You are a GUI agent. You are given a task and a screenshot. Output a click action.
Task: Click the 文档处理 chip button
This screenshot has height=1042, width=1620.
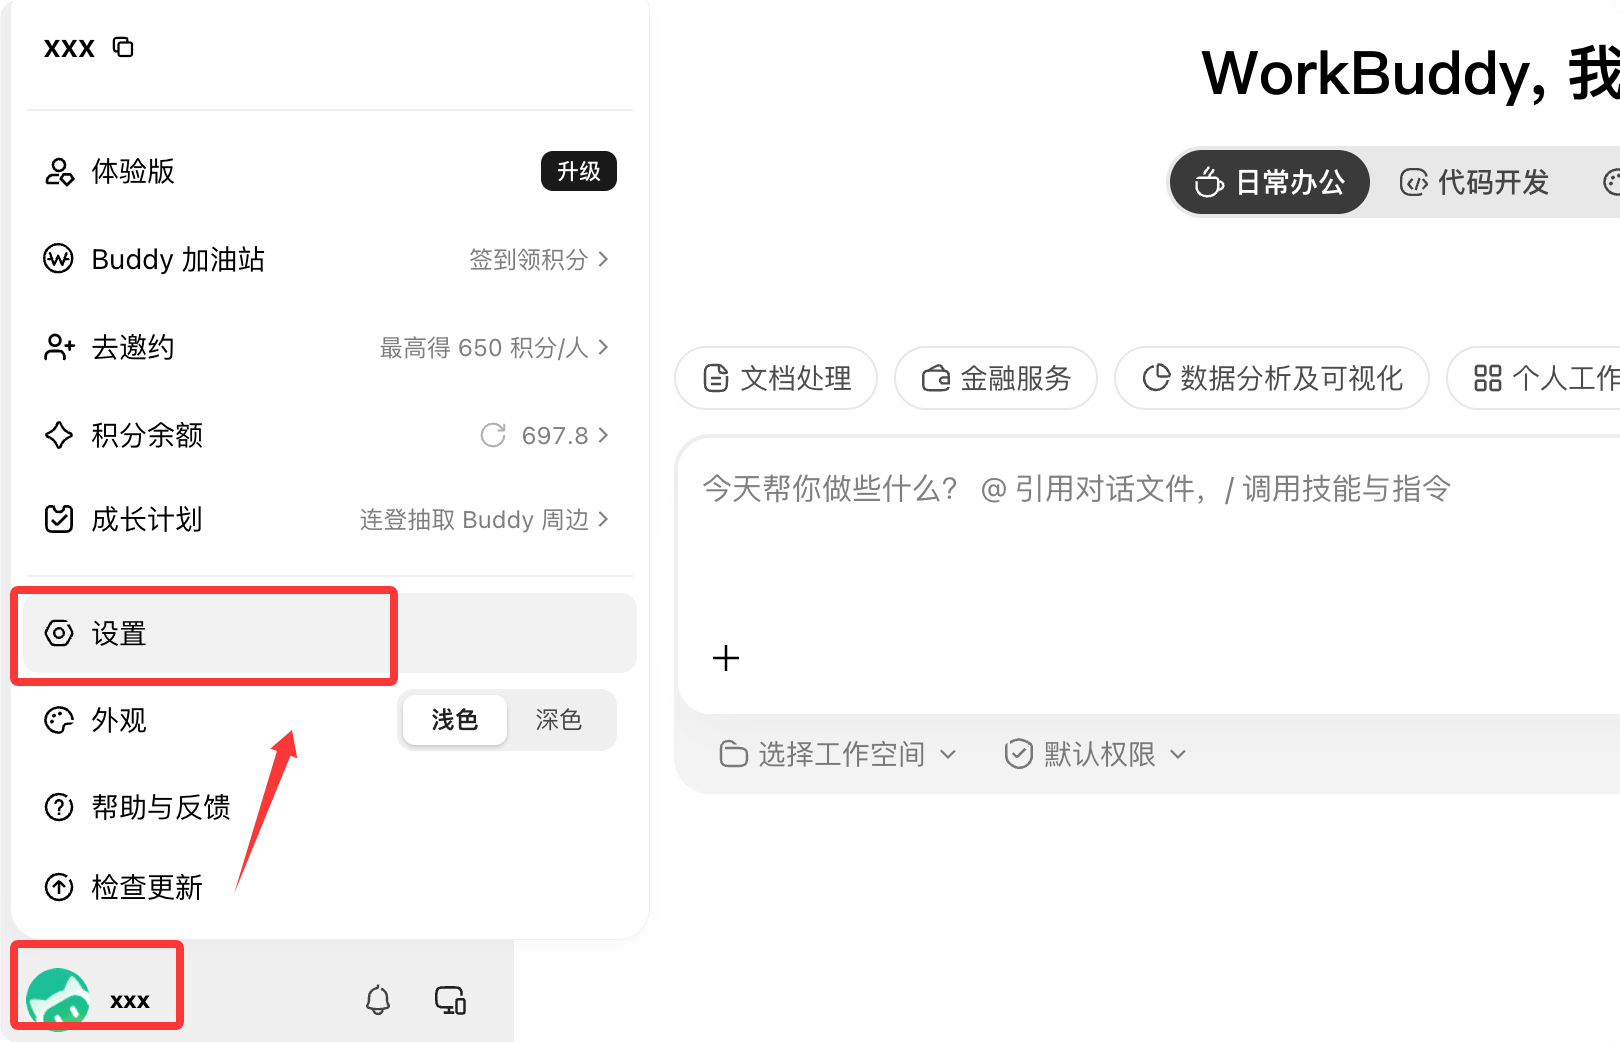coord(776,378)
